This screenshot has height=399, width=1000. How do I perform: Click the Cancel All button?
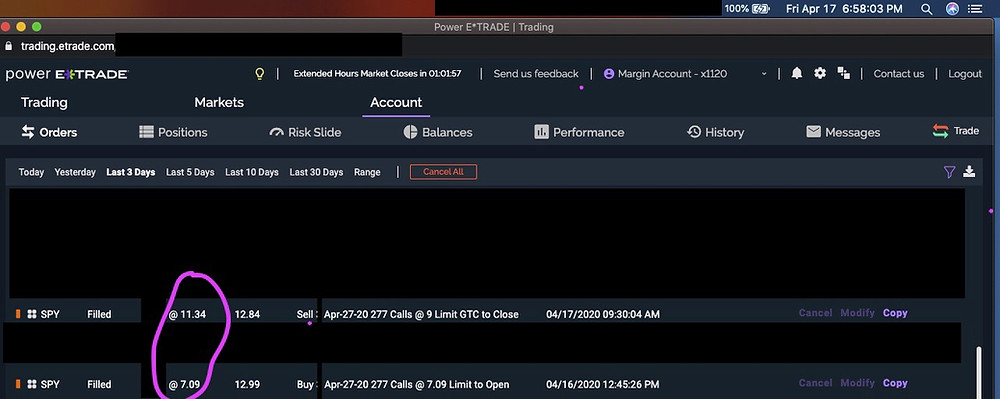443,172
